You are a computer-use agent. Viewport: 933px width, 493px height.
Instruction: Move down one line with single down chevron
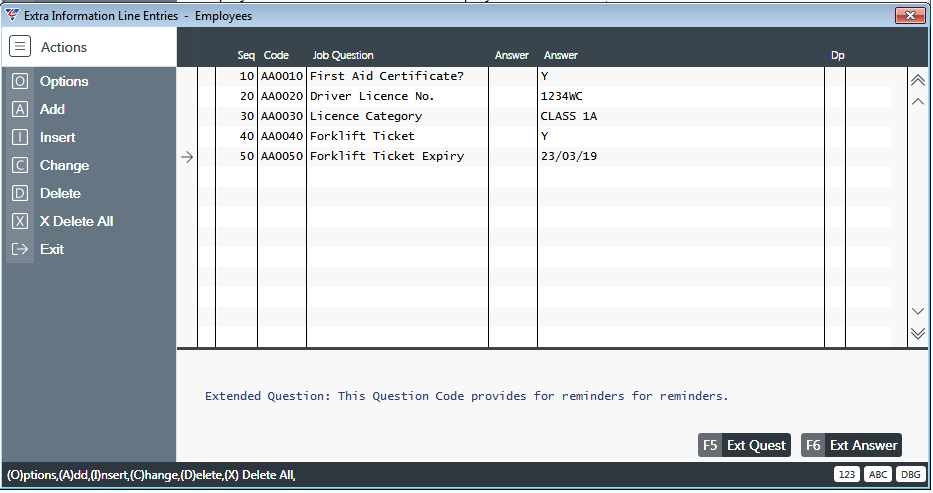pos(918,311)
